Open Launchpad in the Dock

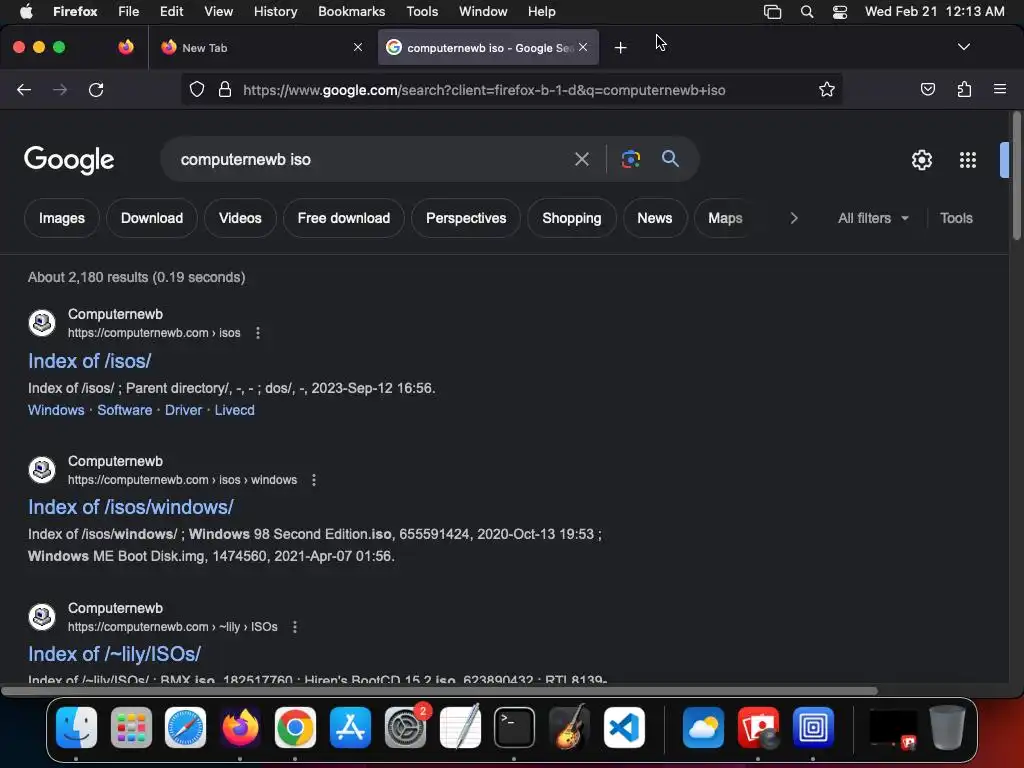[131, 728]
